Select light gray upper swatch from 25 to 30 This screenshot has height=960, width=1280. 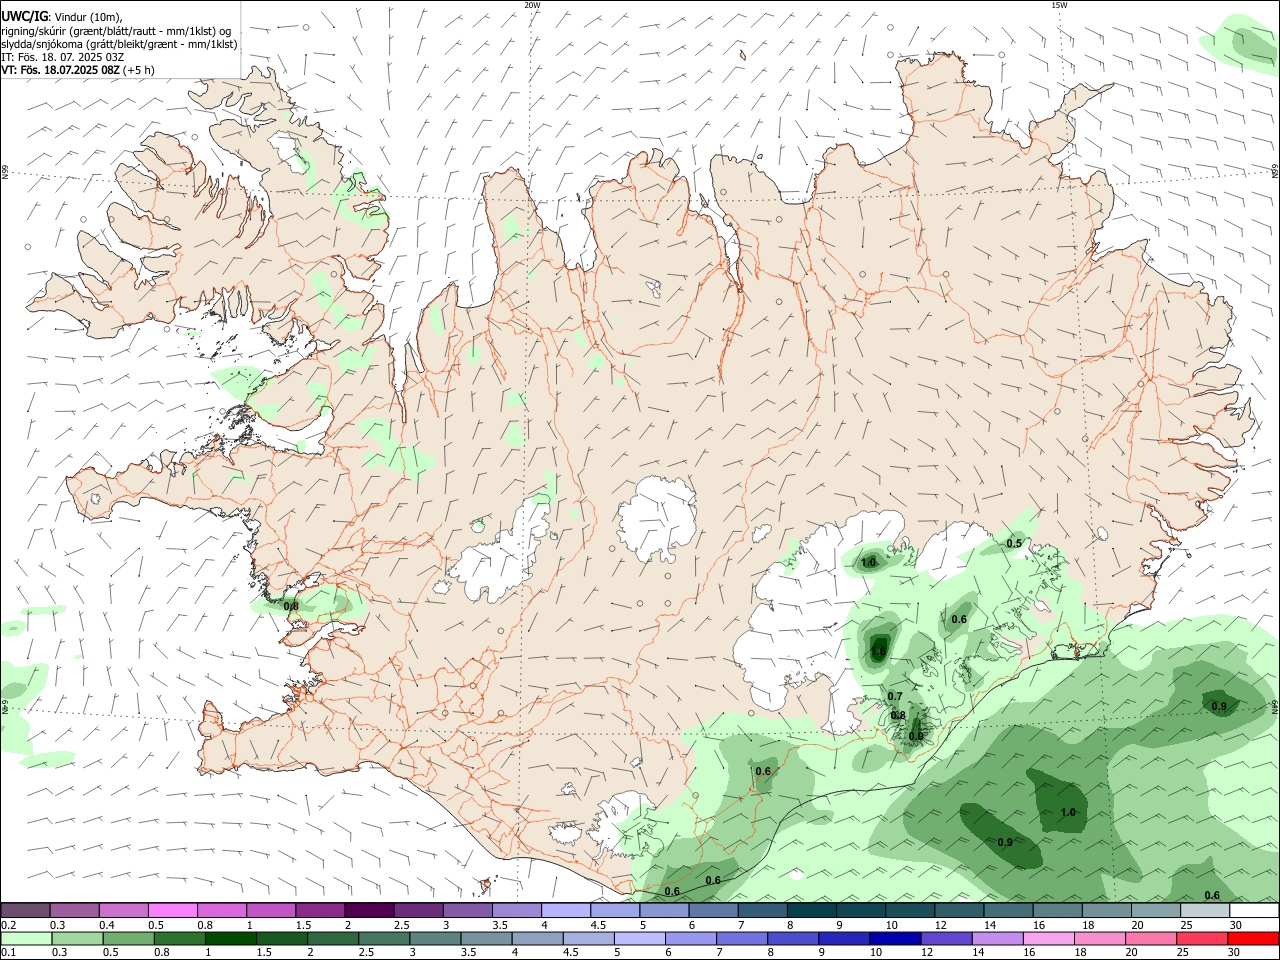1205,910
